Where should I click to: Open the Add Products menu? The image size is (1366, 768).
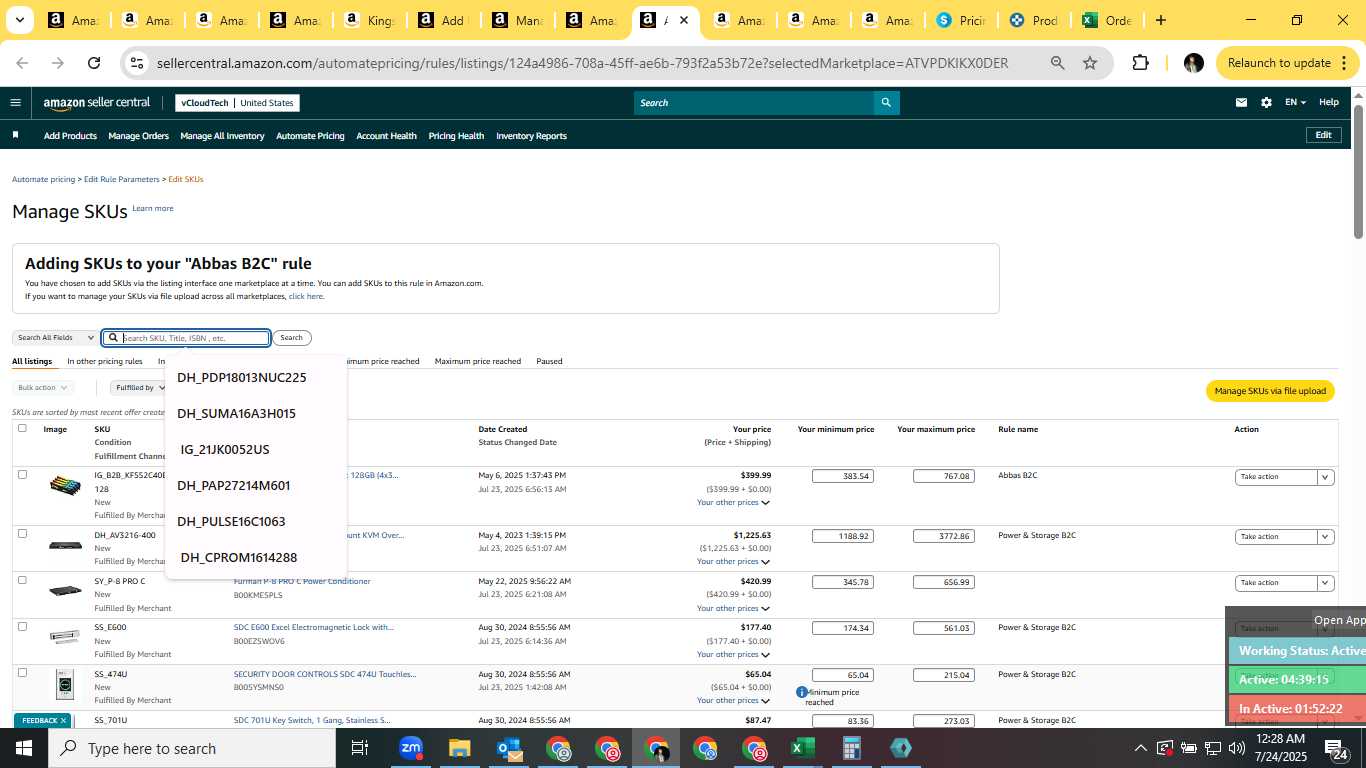coord(70,136)
